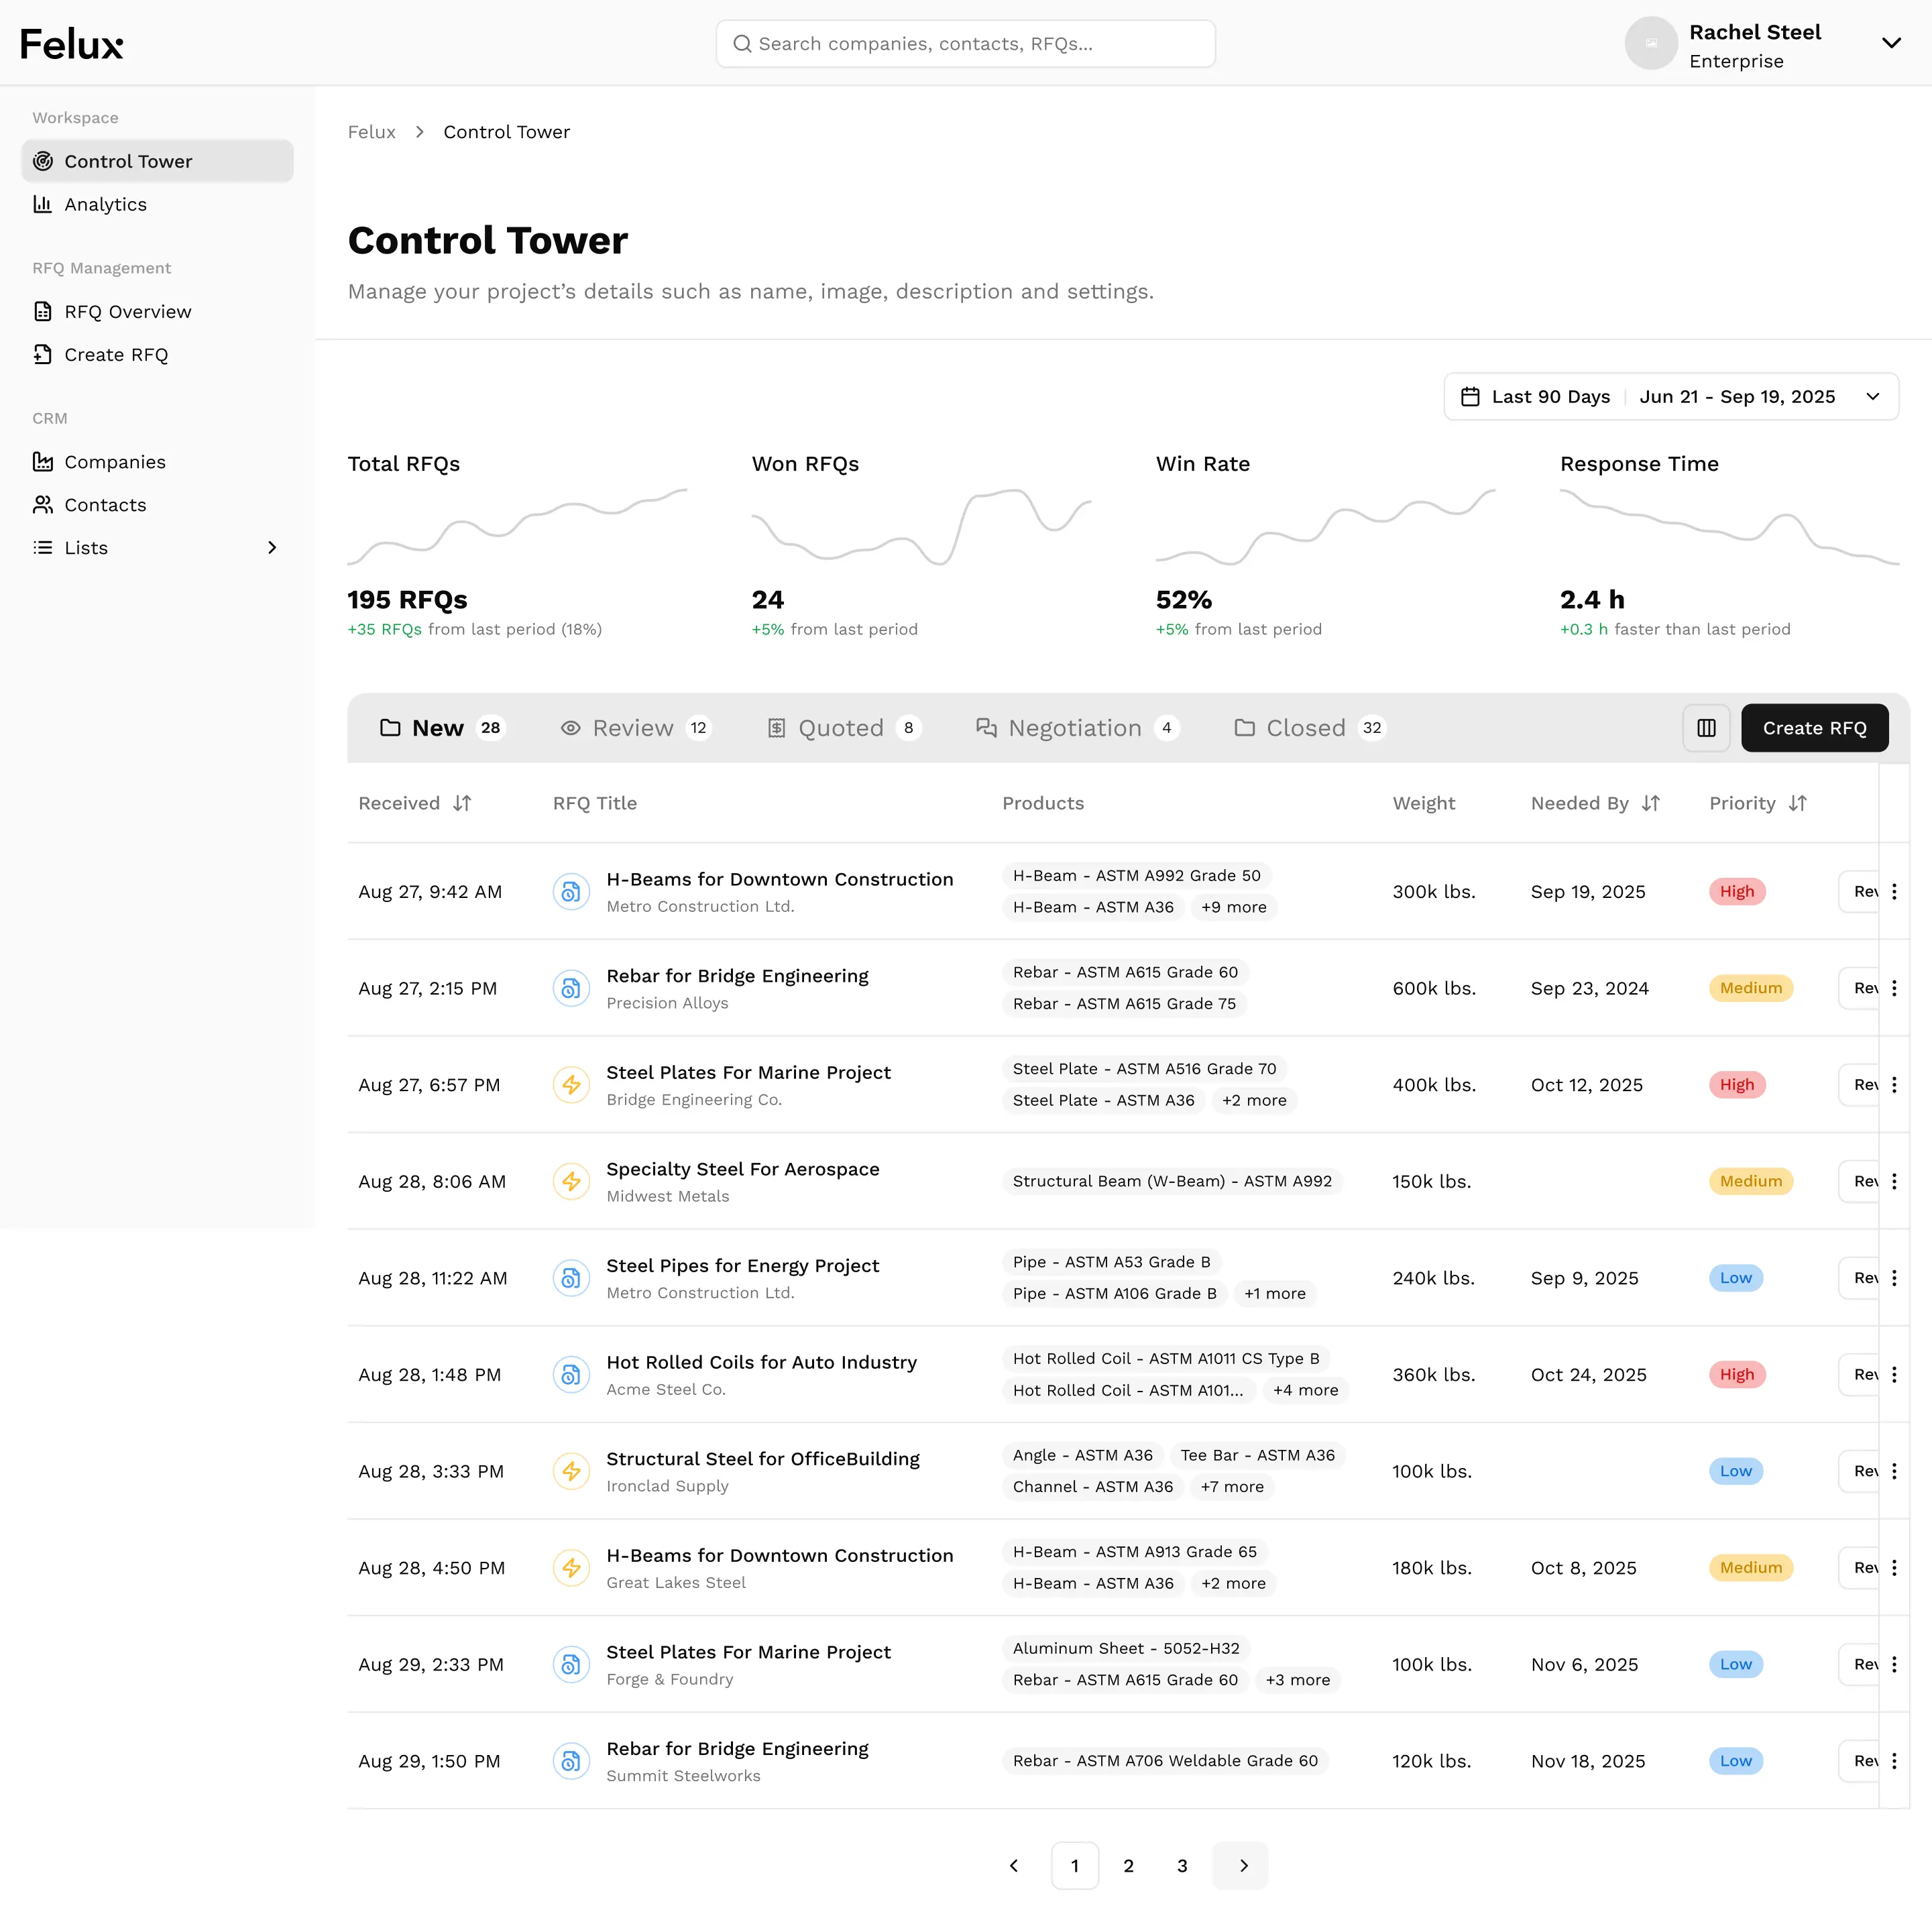
Task: Open Contacts in the CRM section
Action: click(106, 505)
